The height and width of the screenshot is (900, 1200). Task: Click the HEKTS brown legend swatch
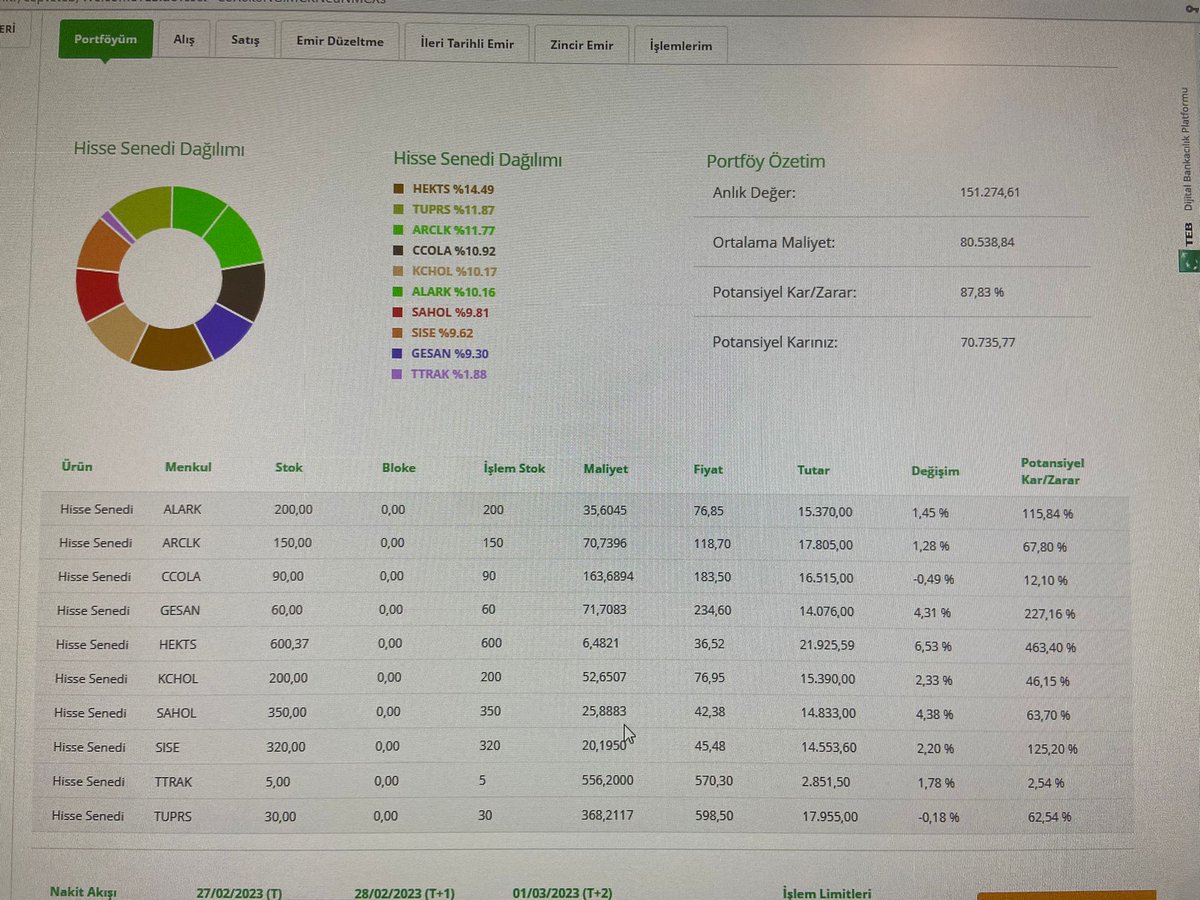399,189
